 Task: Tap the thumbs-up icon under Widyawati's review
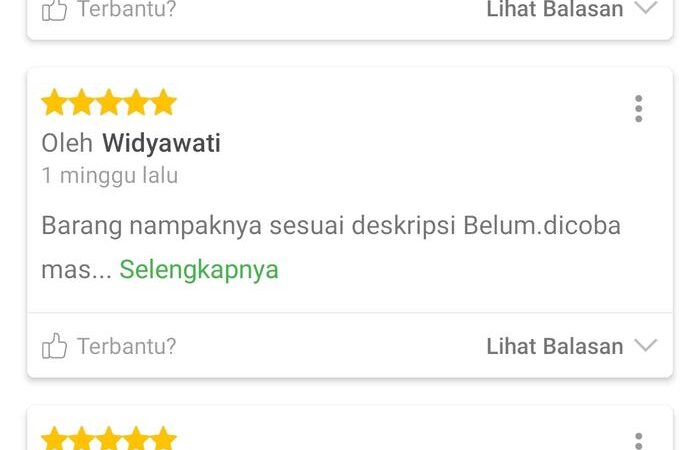pos(54,346)
